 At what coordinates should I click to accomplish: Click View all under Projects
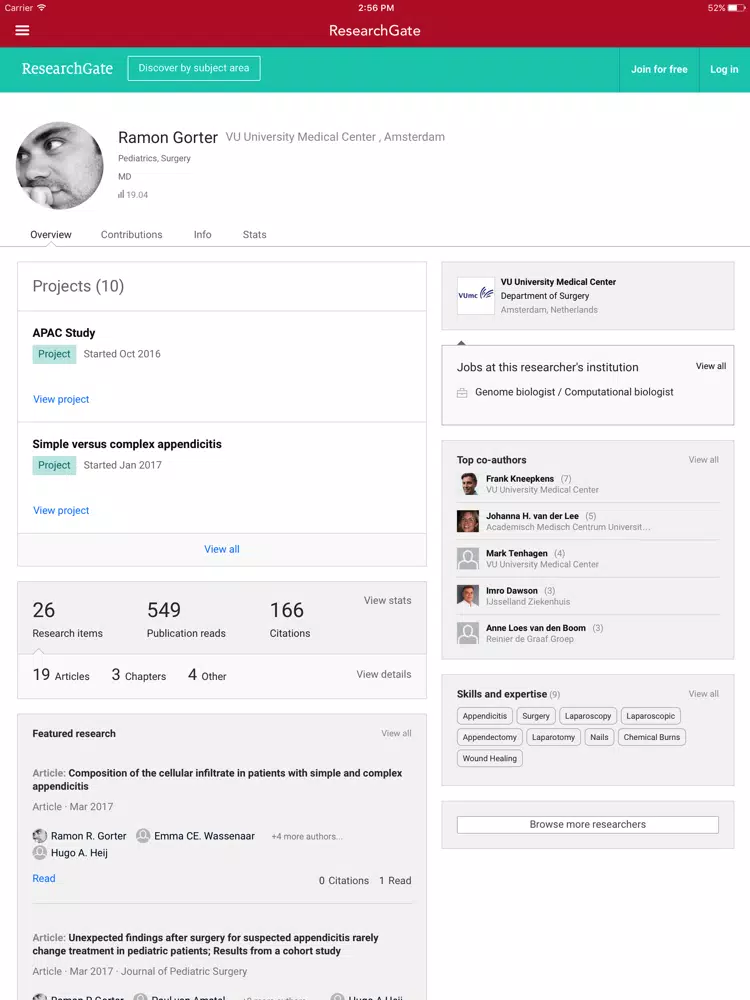click(x=222, y=549)
